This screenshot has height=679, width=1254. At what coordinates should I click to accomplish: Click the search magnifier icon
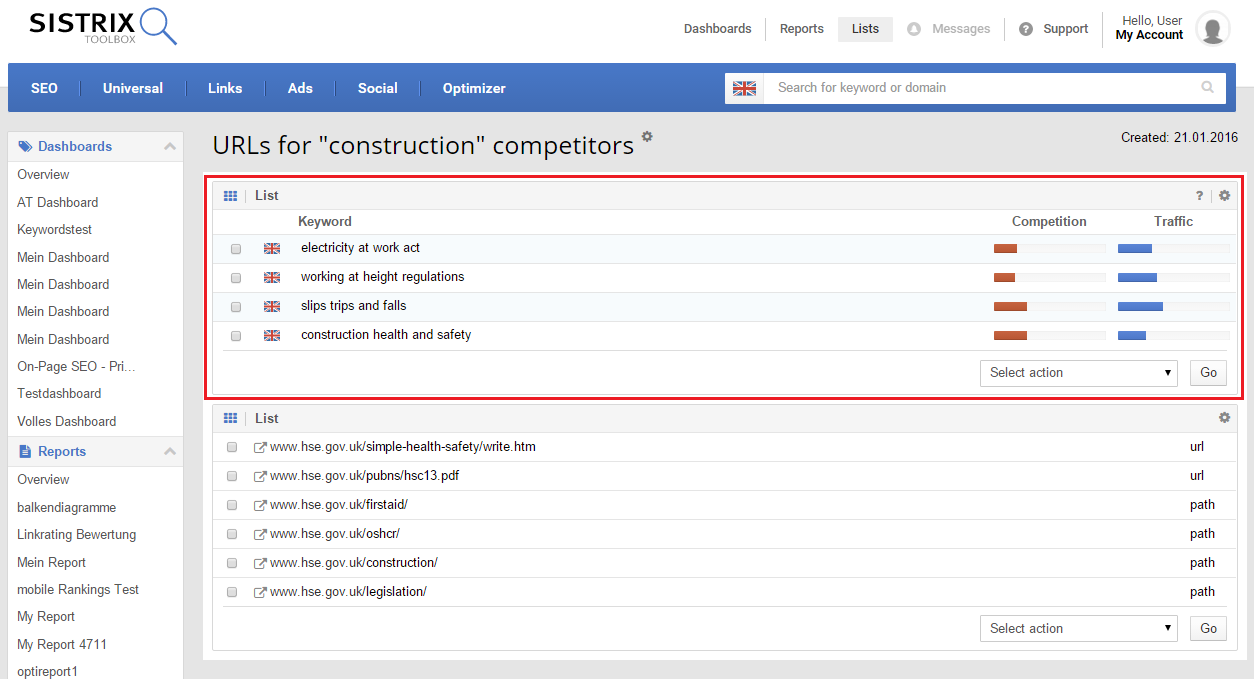[1208, 87]
